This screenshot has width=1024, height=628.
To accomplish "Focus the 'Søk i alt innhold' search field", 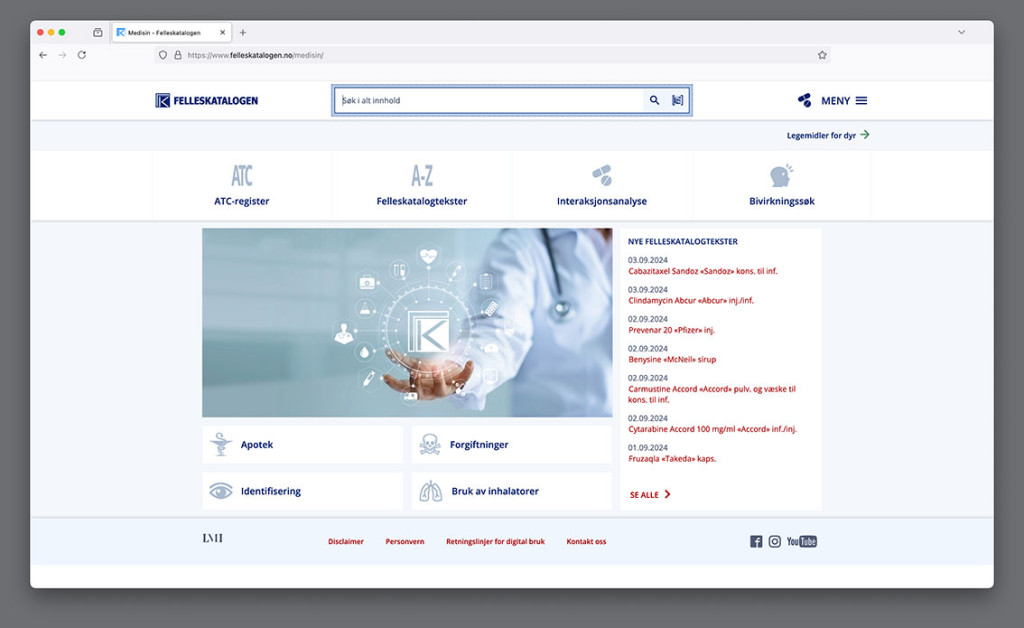I will (x=490, y=101).
